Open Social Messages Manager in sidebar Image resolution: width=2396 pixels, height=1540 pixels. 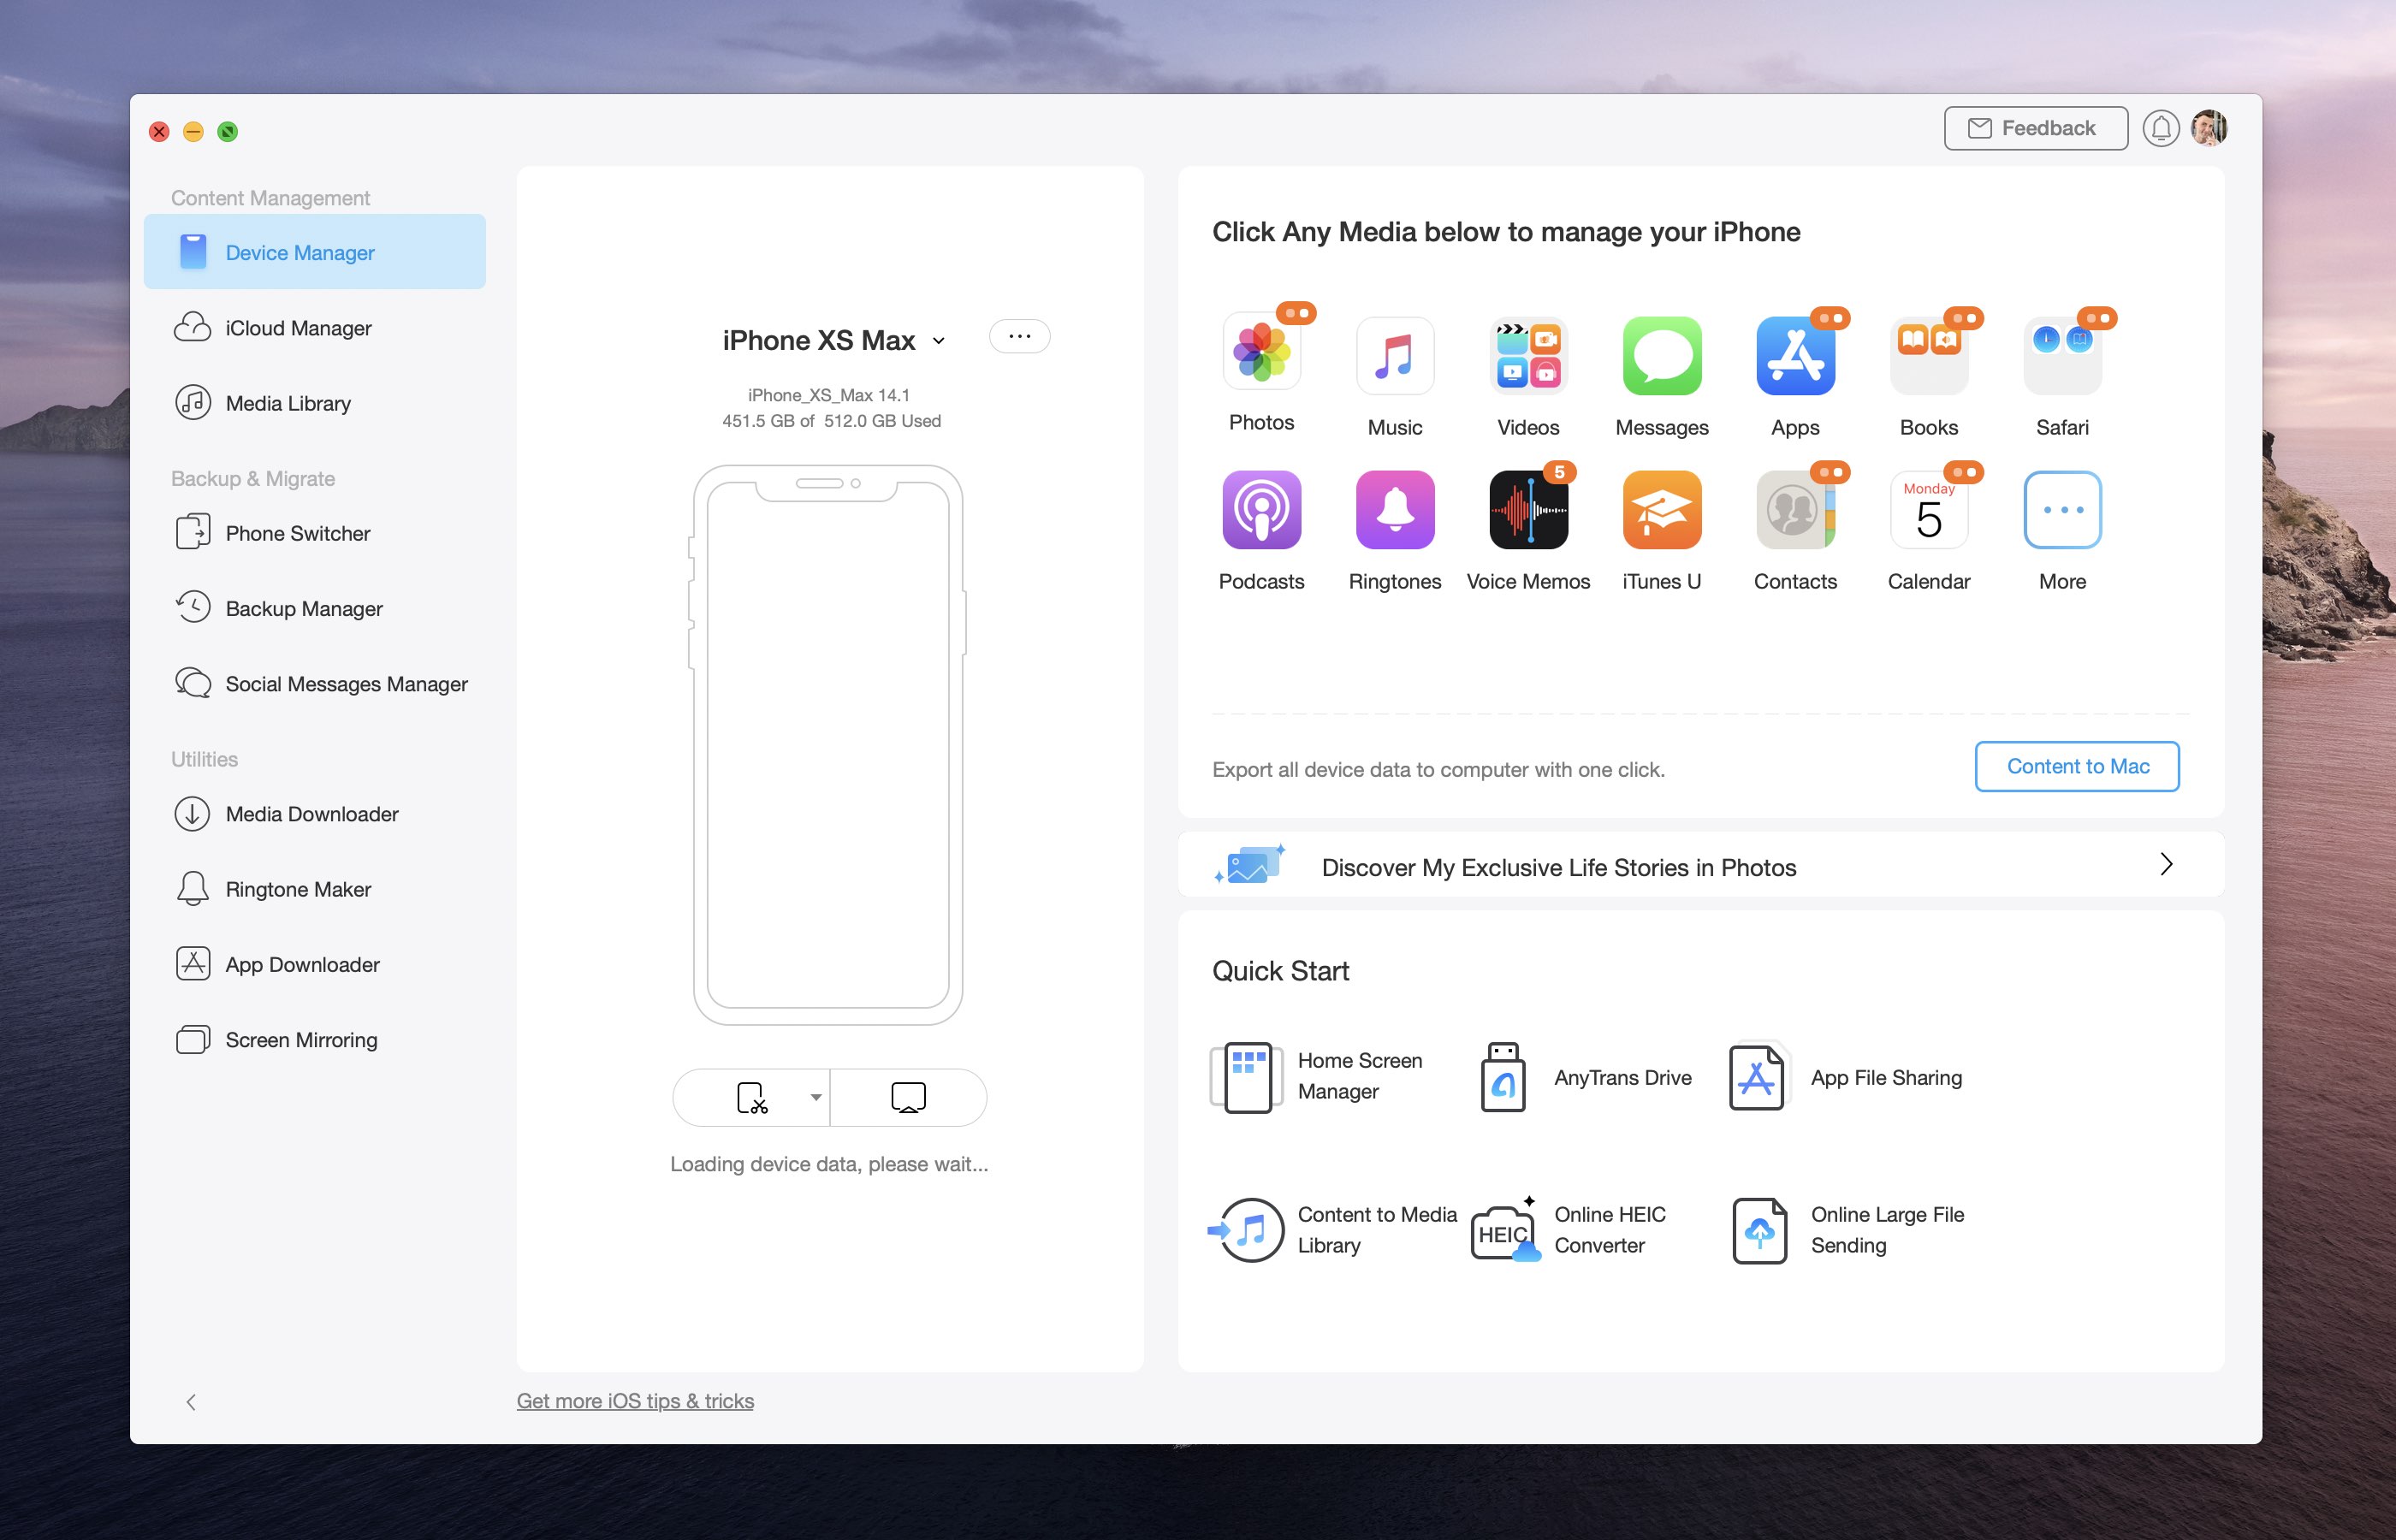314,683
